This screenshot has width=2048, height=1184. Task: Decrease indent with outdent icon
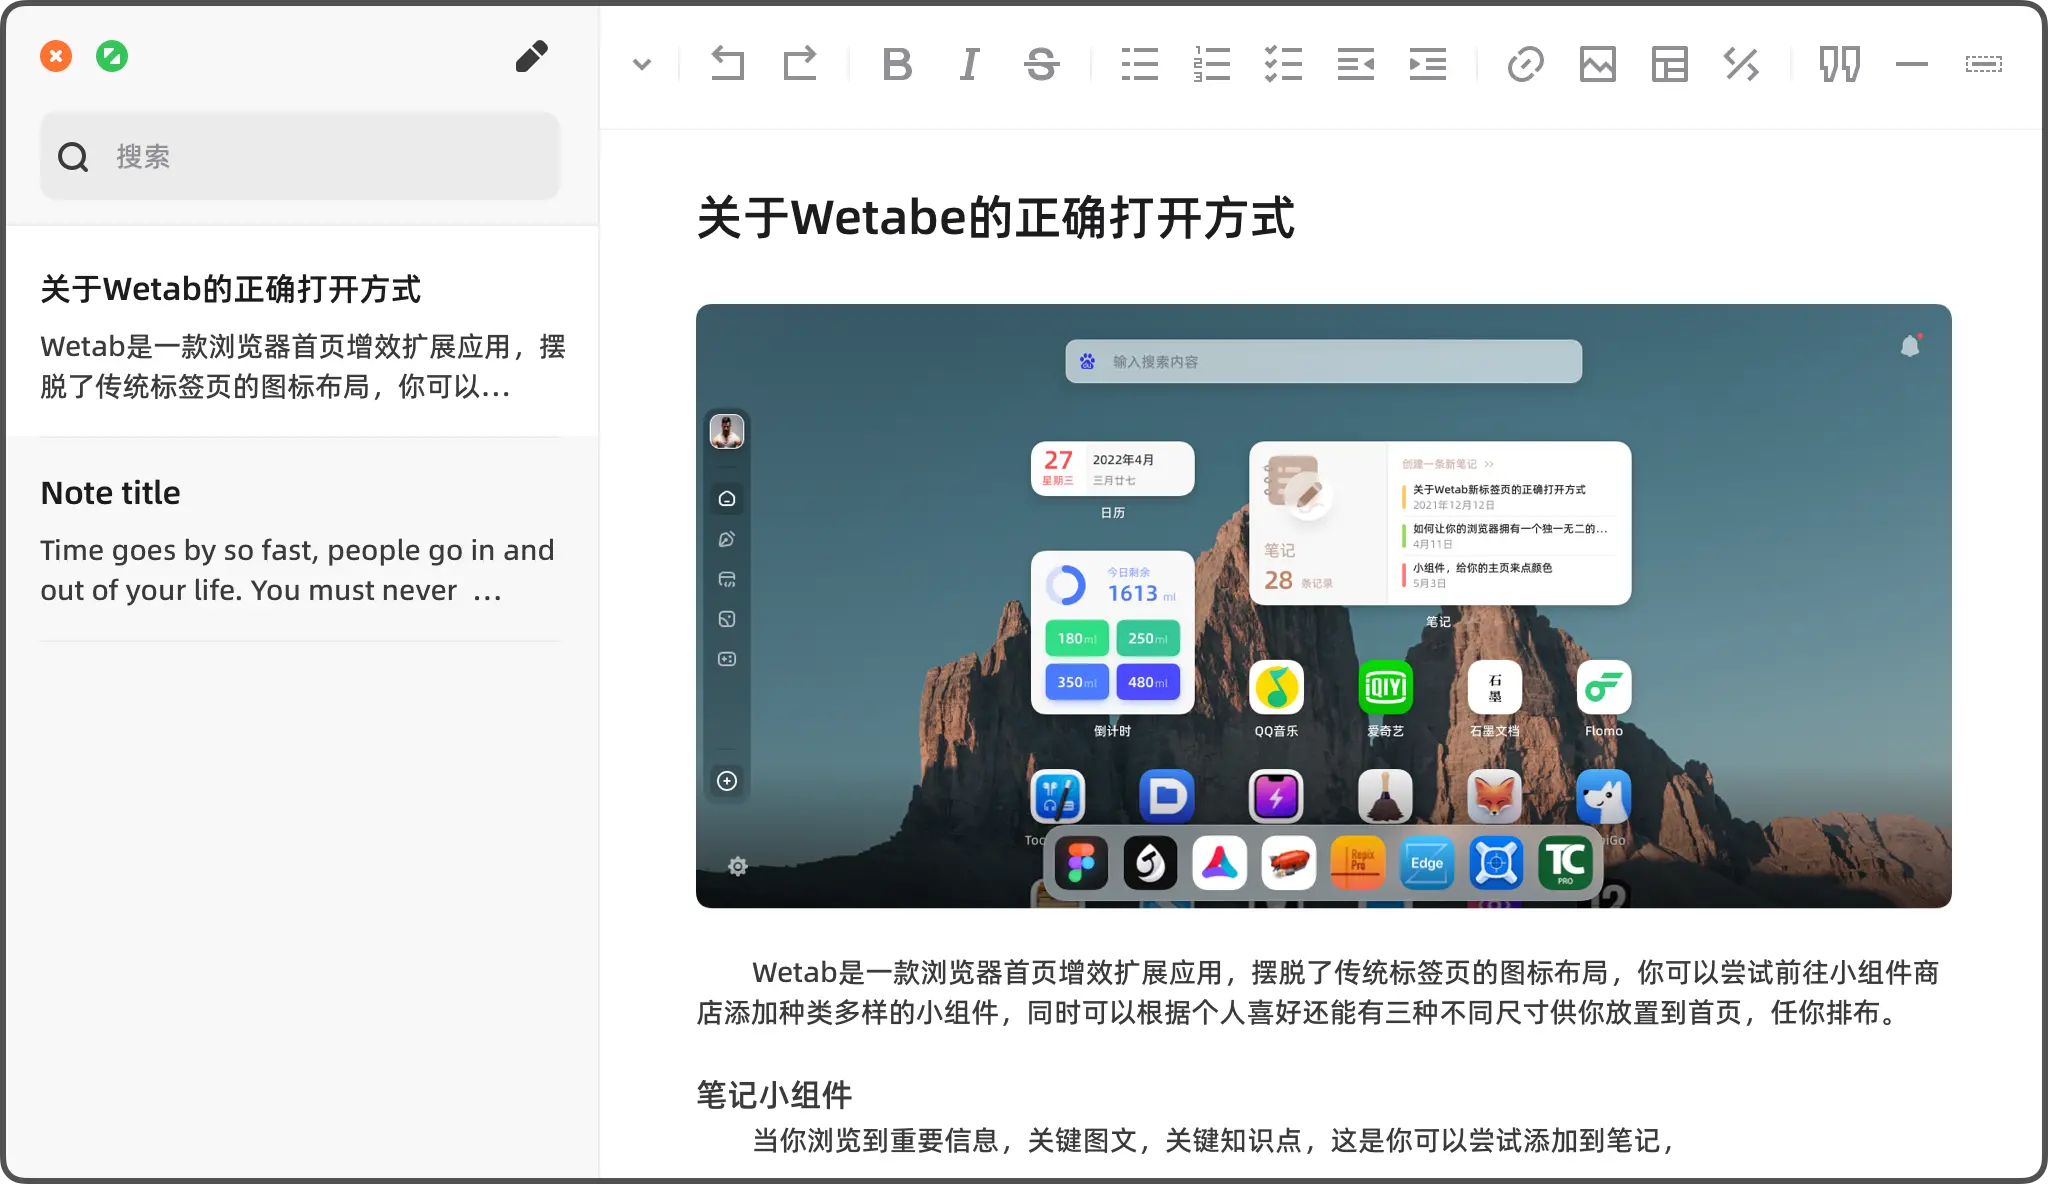pos(1355,65)
